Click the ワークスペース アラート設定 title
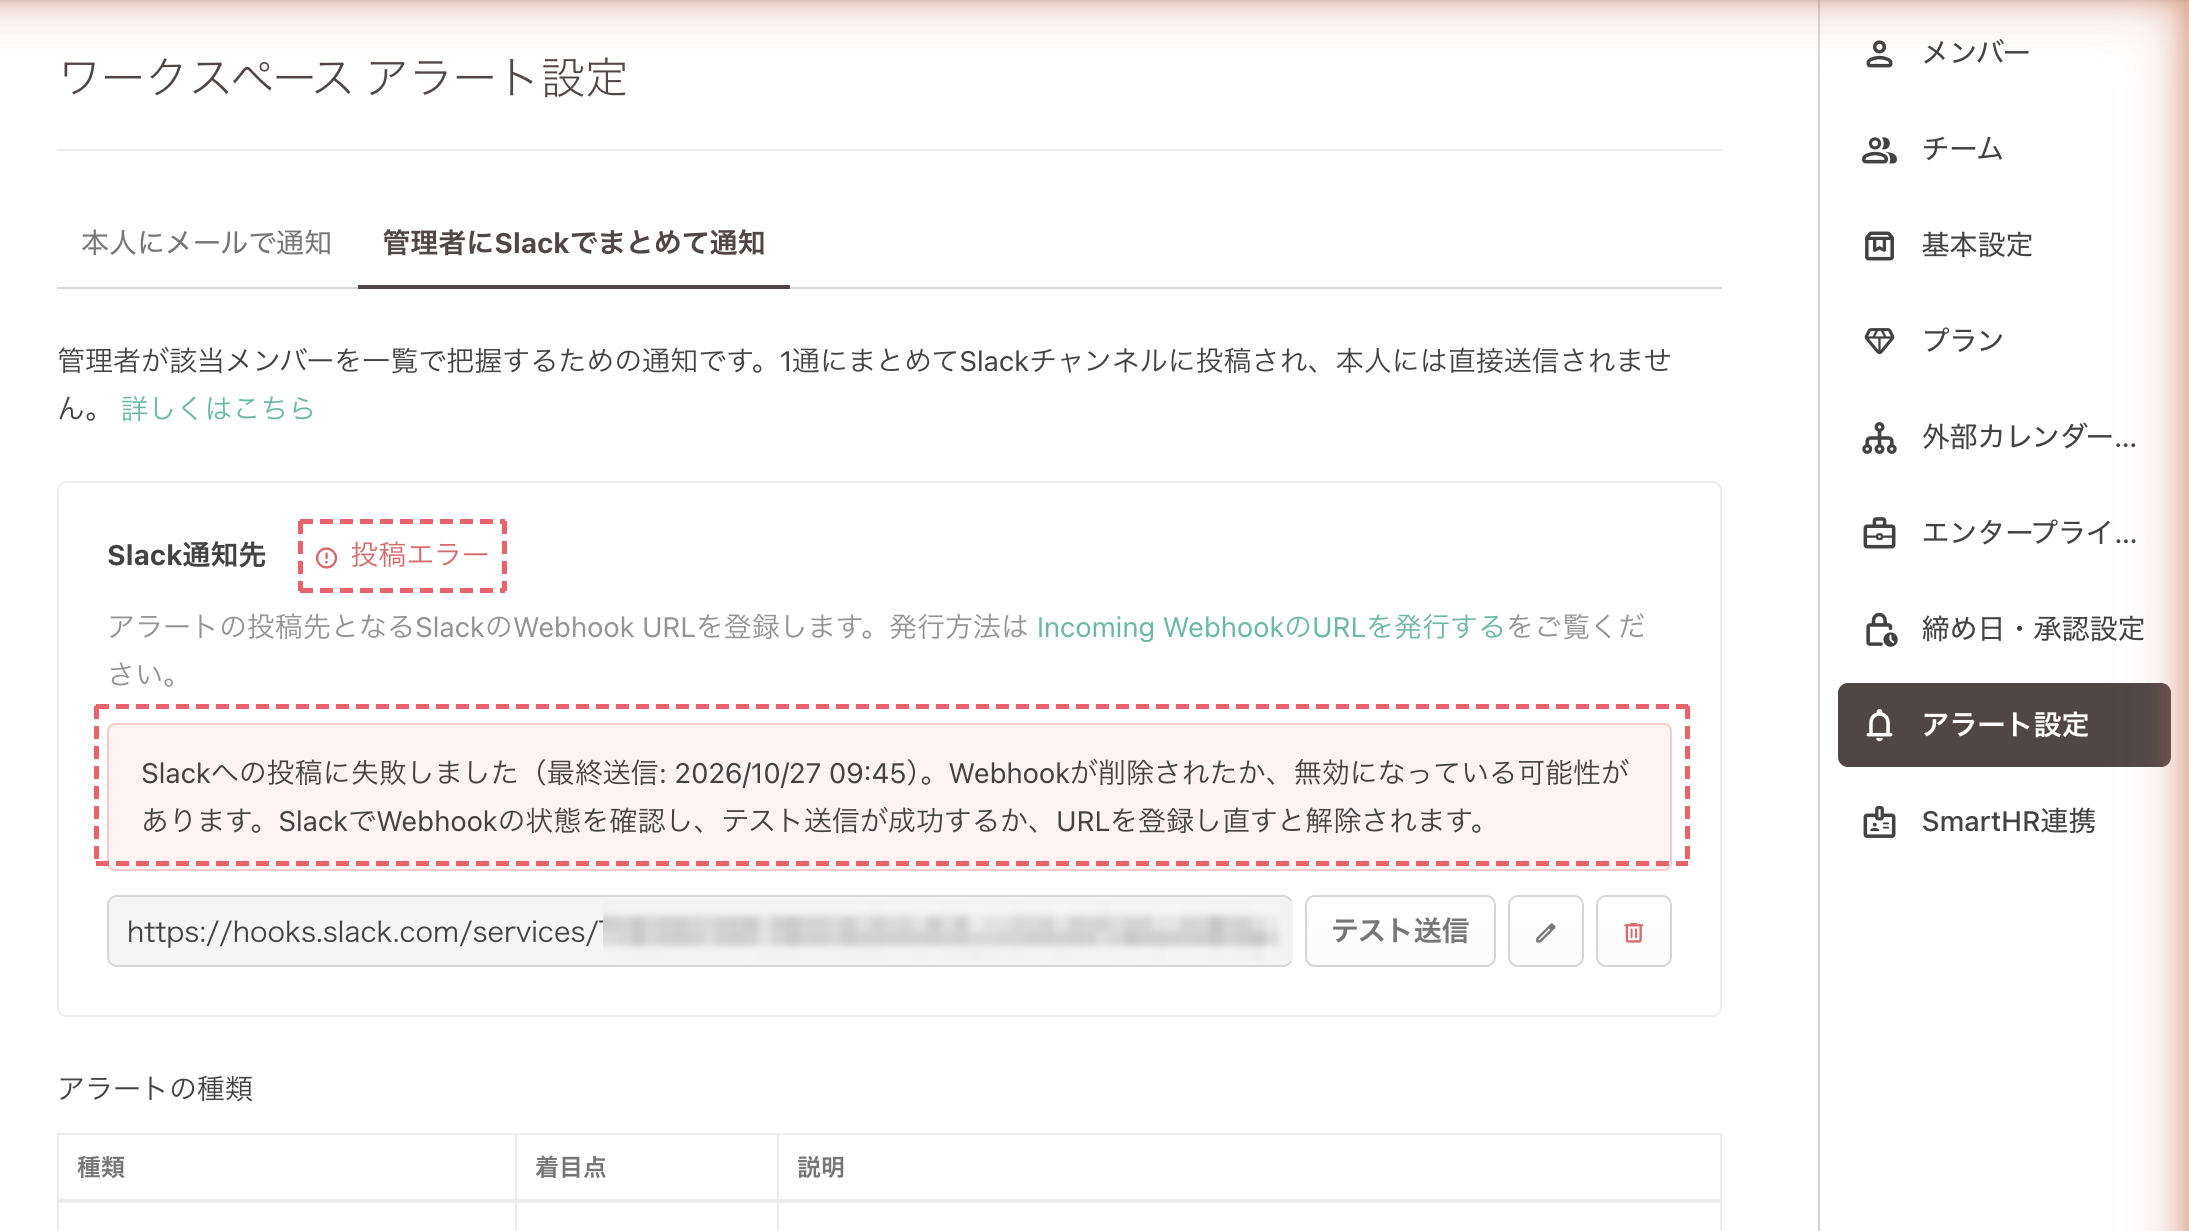2189x1231 pixels. [x=343, y=78]
